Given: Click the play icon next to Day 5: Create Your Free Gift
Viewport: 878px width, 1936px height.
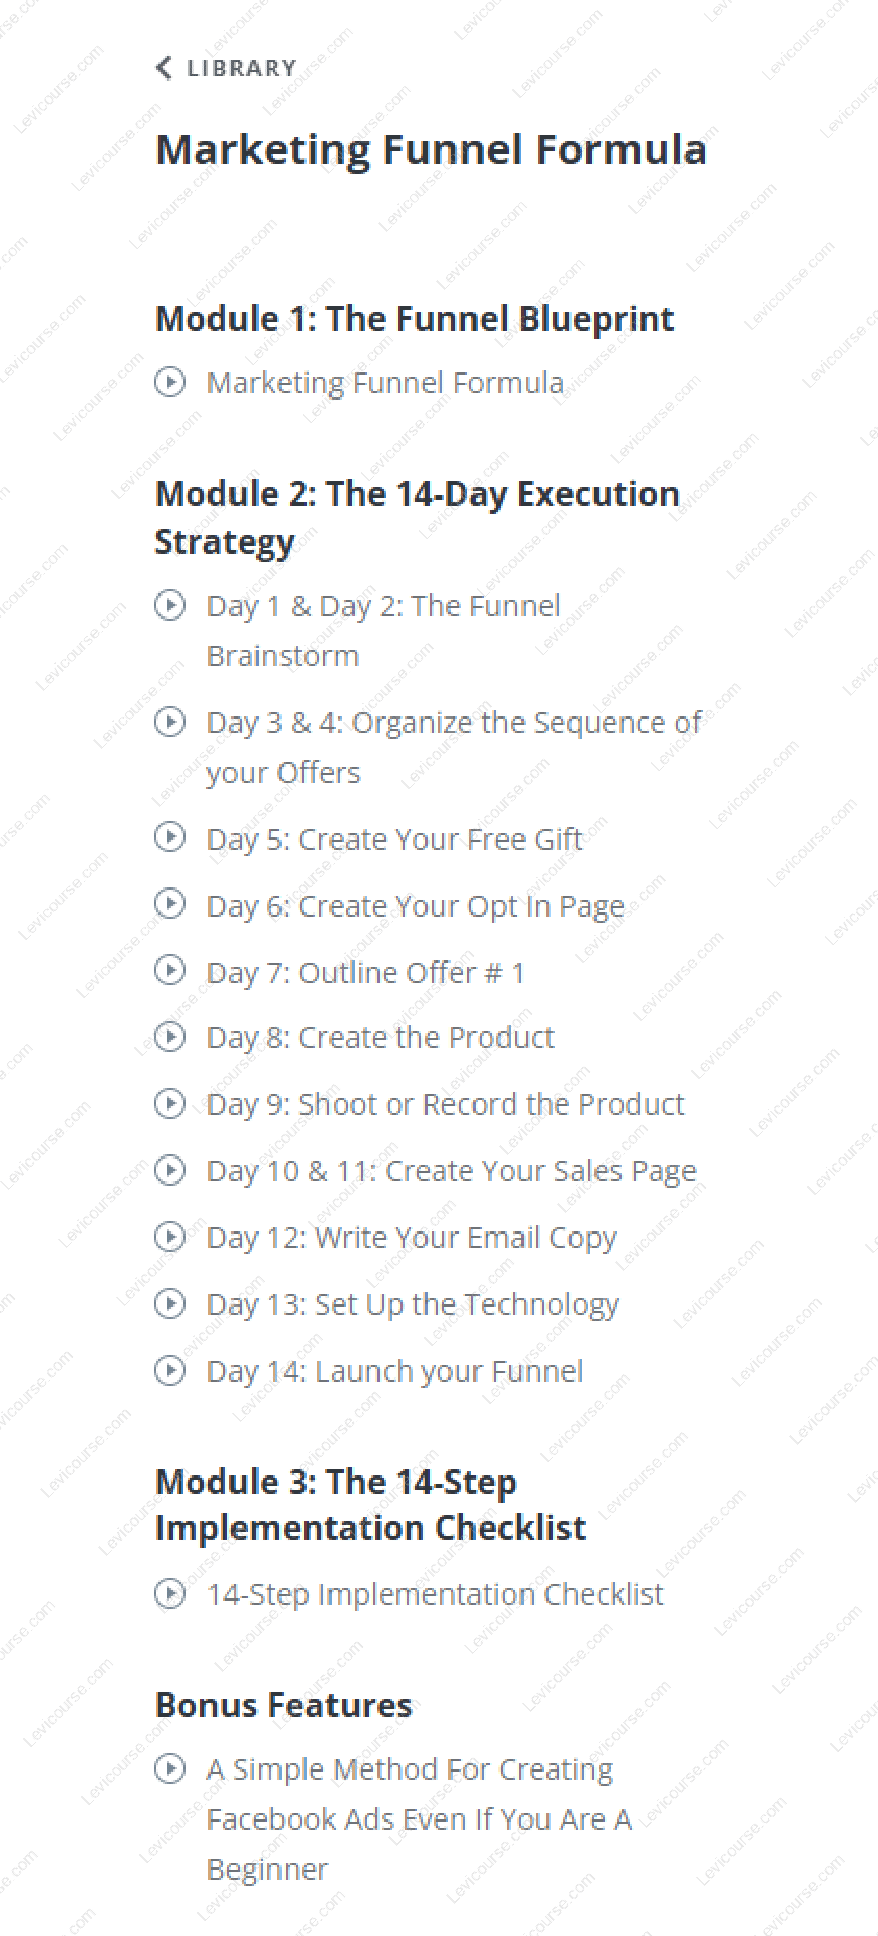Looking at the screenshot, I should click(170, 838).
